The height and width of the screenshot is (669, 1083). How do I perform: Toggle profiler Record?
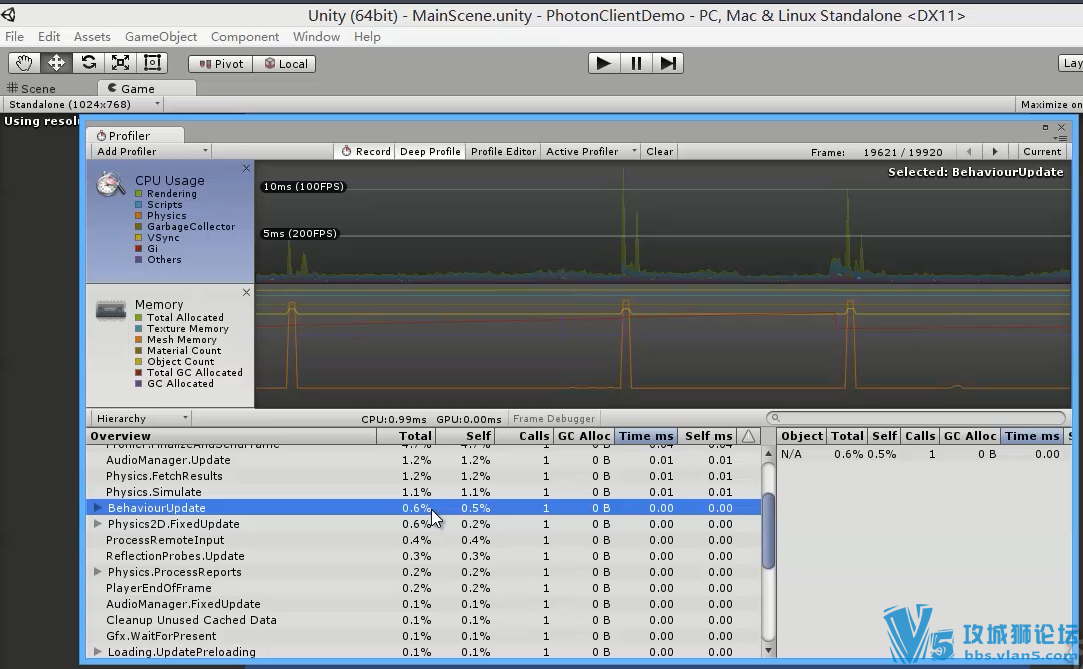(x=366, y=151)
